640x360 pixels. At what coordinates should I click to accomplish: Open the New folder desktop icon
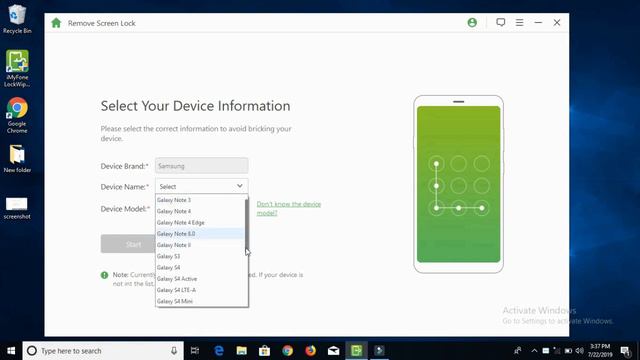coord(17,159)
